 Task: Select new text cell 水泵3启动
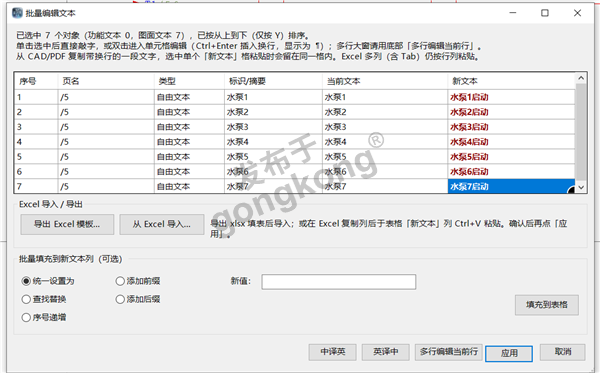(x=511, y=127)
